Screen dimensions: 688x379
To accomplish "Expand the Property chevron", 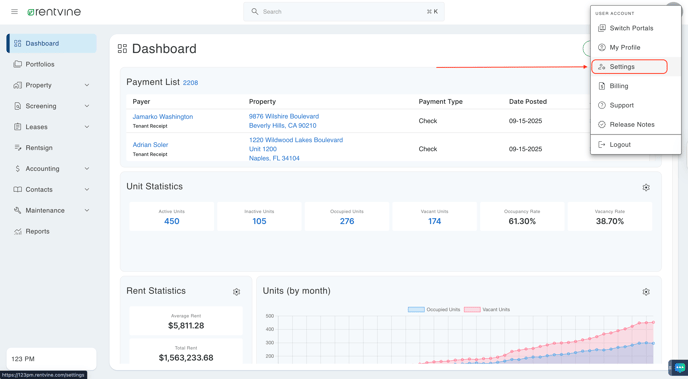I will (x=87, y=85).
